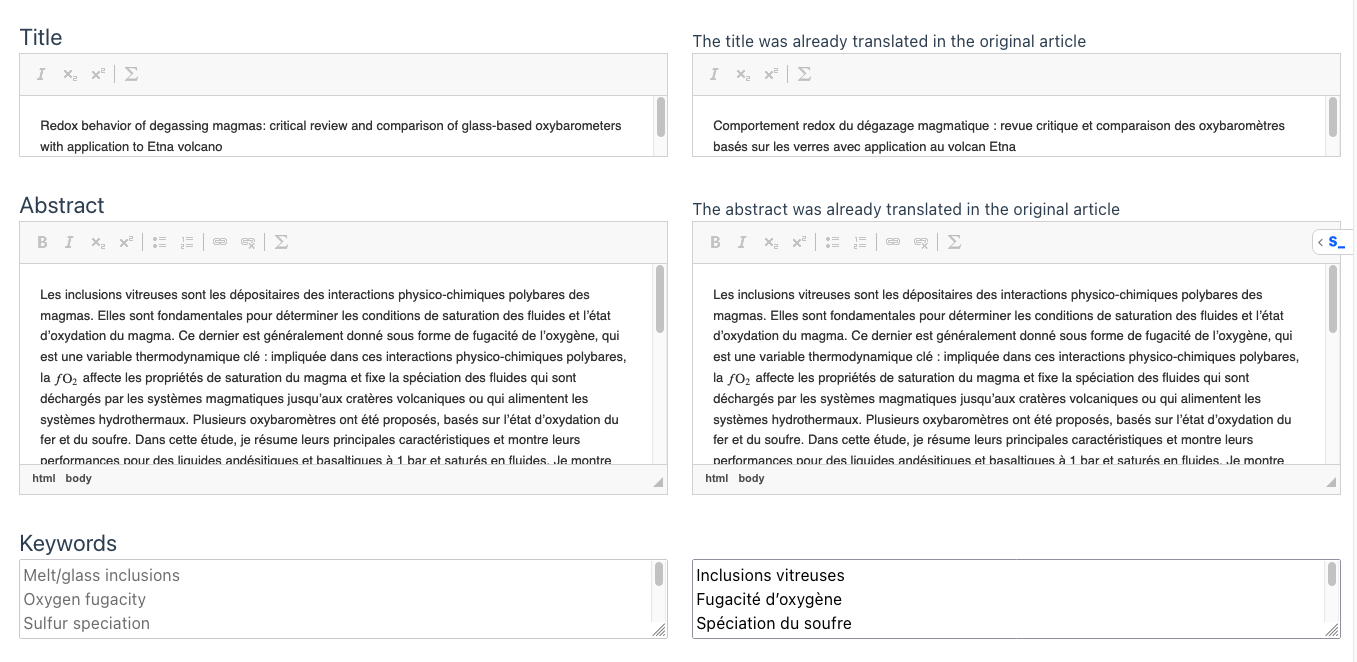Click Italic in the left Title editor toolbar
Viewport: 1357px width, 662px height.
click(41, 74)
